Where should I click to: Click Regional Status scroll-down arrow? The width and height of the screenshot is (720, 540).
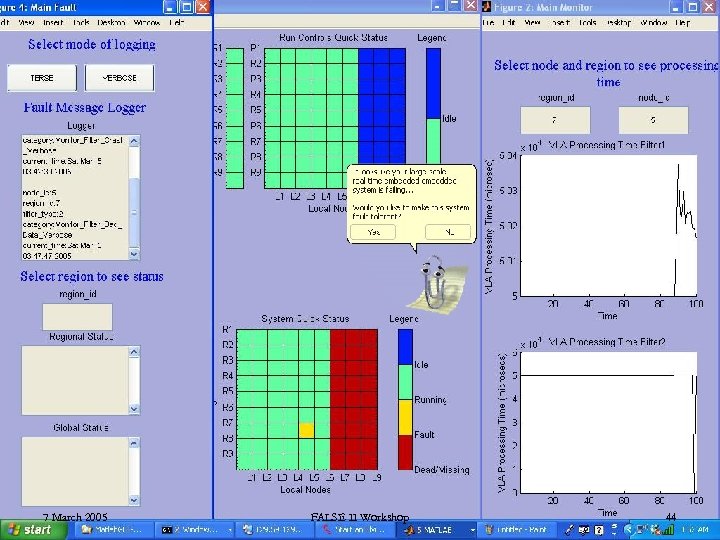coord(134,408)
